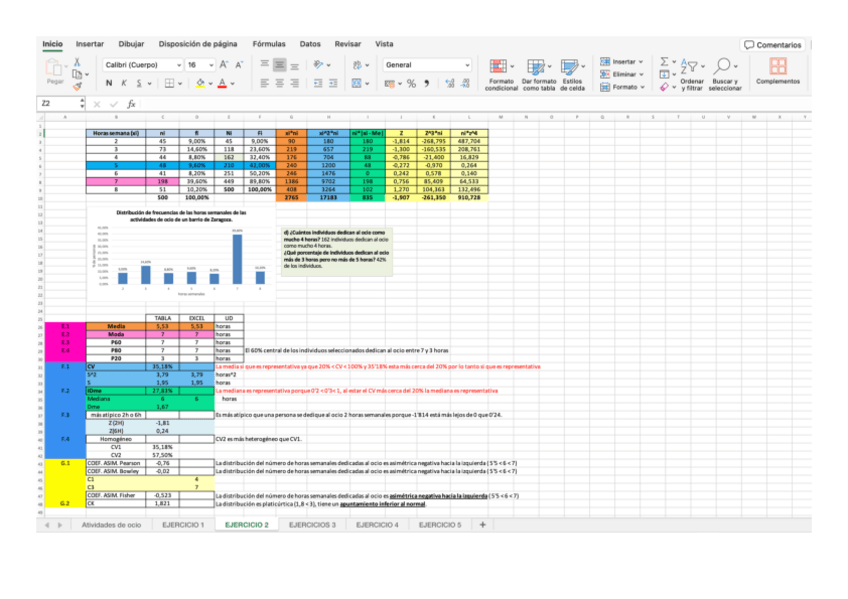Click the Pegar clipboard icon
The width and height of the screenshot is (848, 599).
[x=55, y=69]
